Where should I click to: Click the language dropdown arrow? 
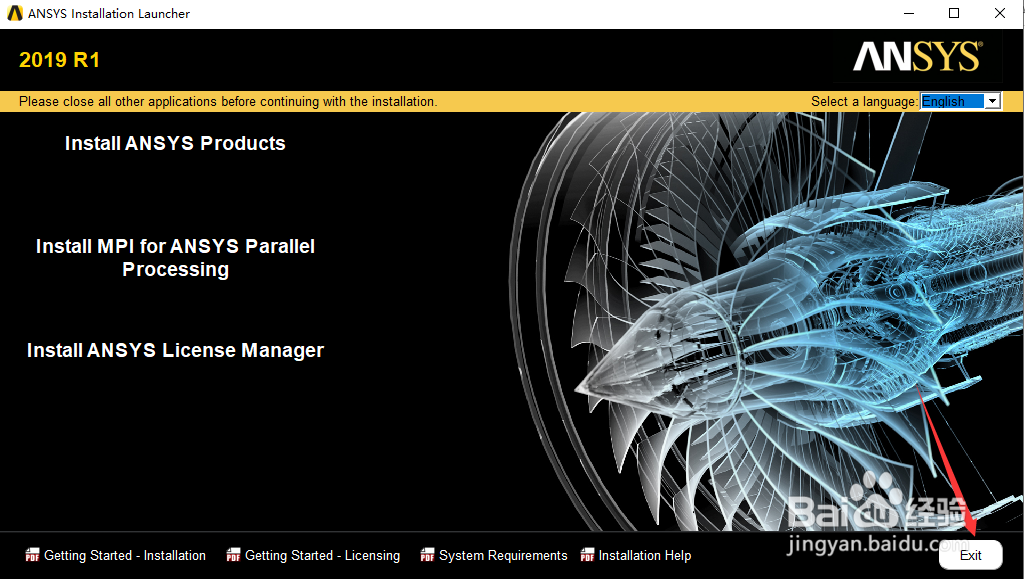pos(992,101)
